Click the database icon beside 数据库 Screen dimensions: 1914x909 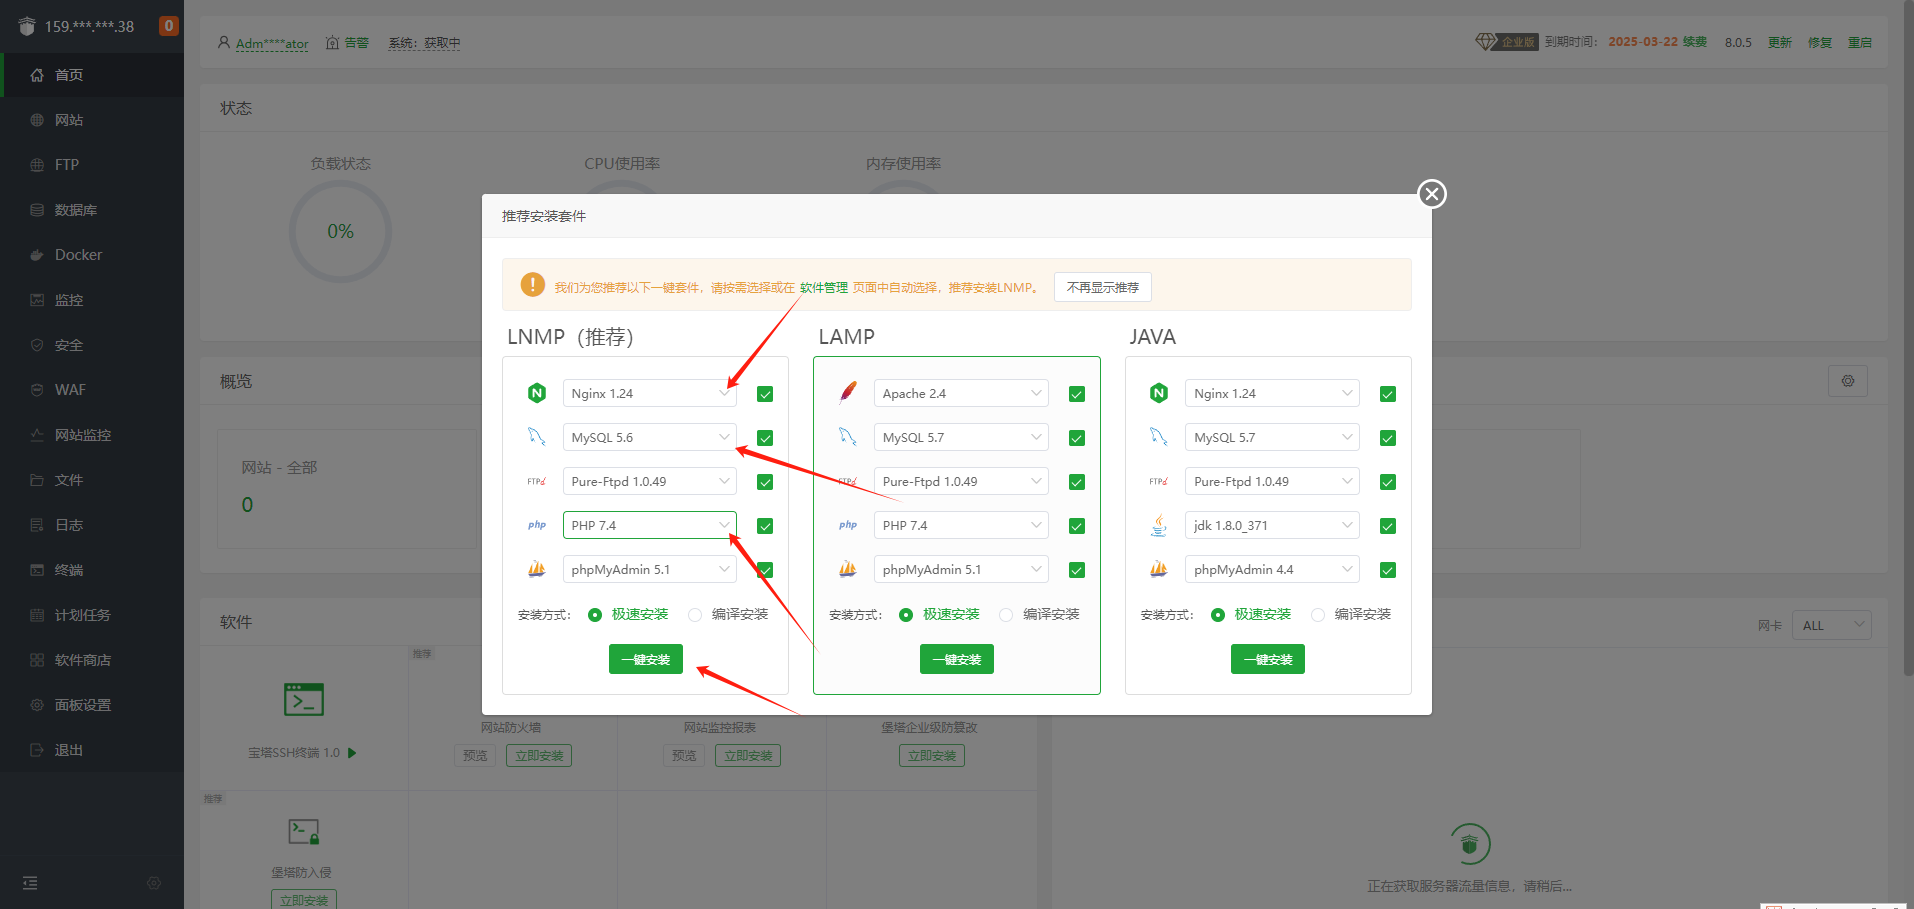click(37, 210)
